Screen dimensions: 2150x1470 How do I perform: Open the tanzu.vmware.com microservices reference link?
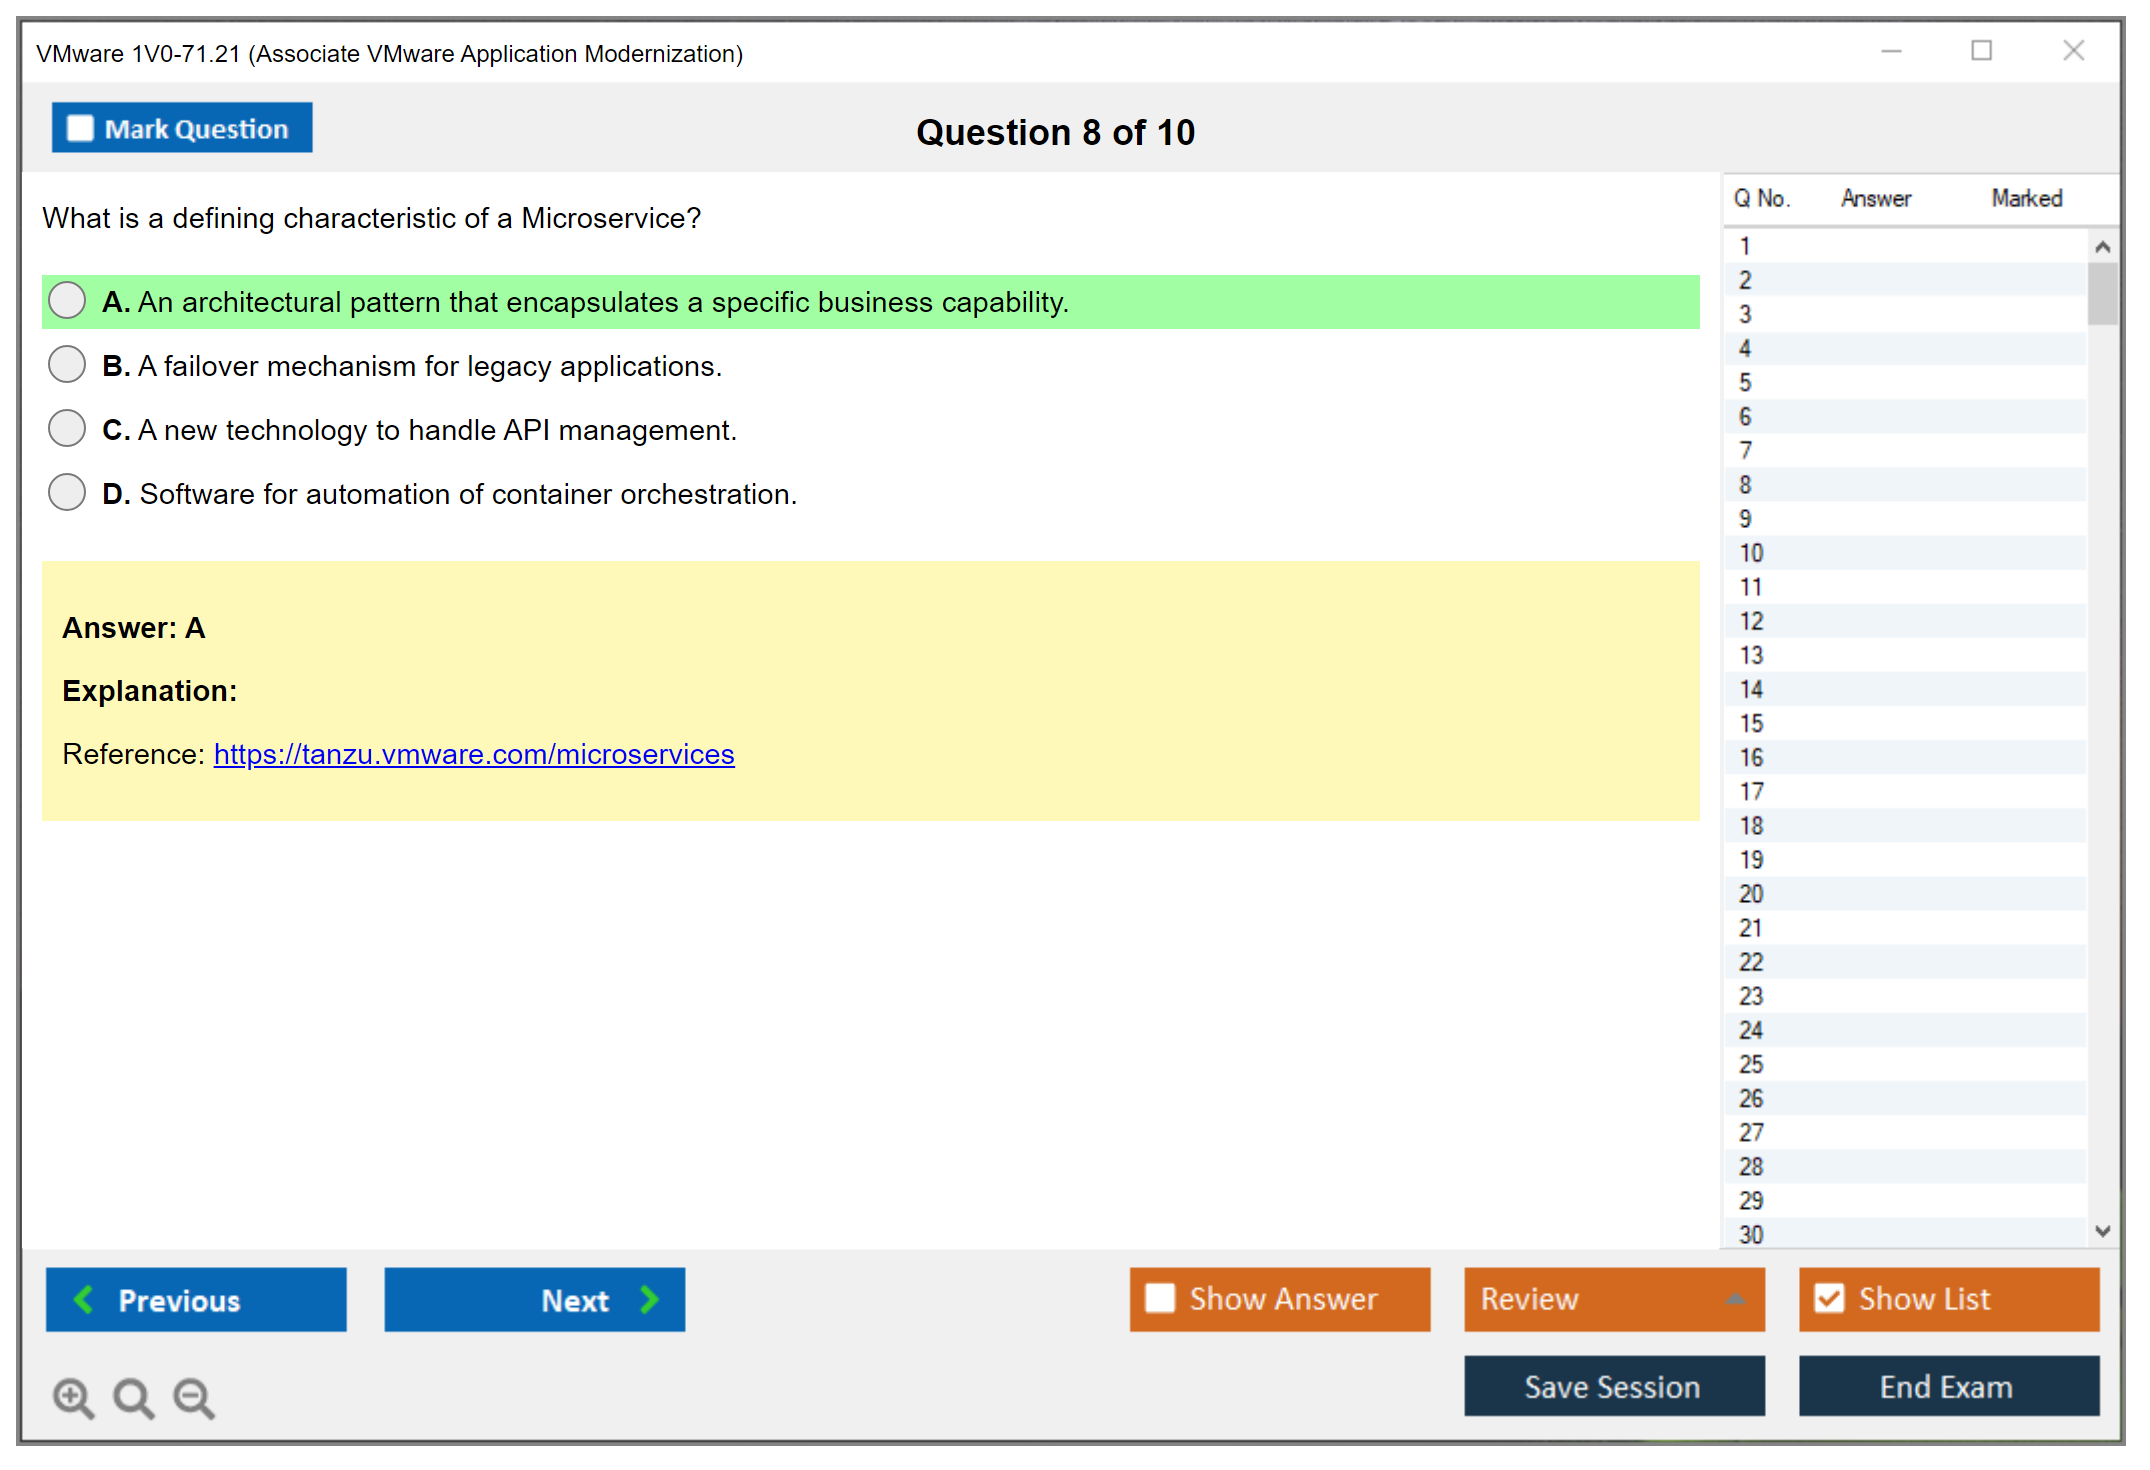click(x=474, y=754)
